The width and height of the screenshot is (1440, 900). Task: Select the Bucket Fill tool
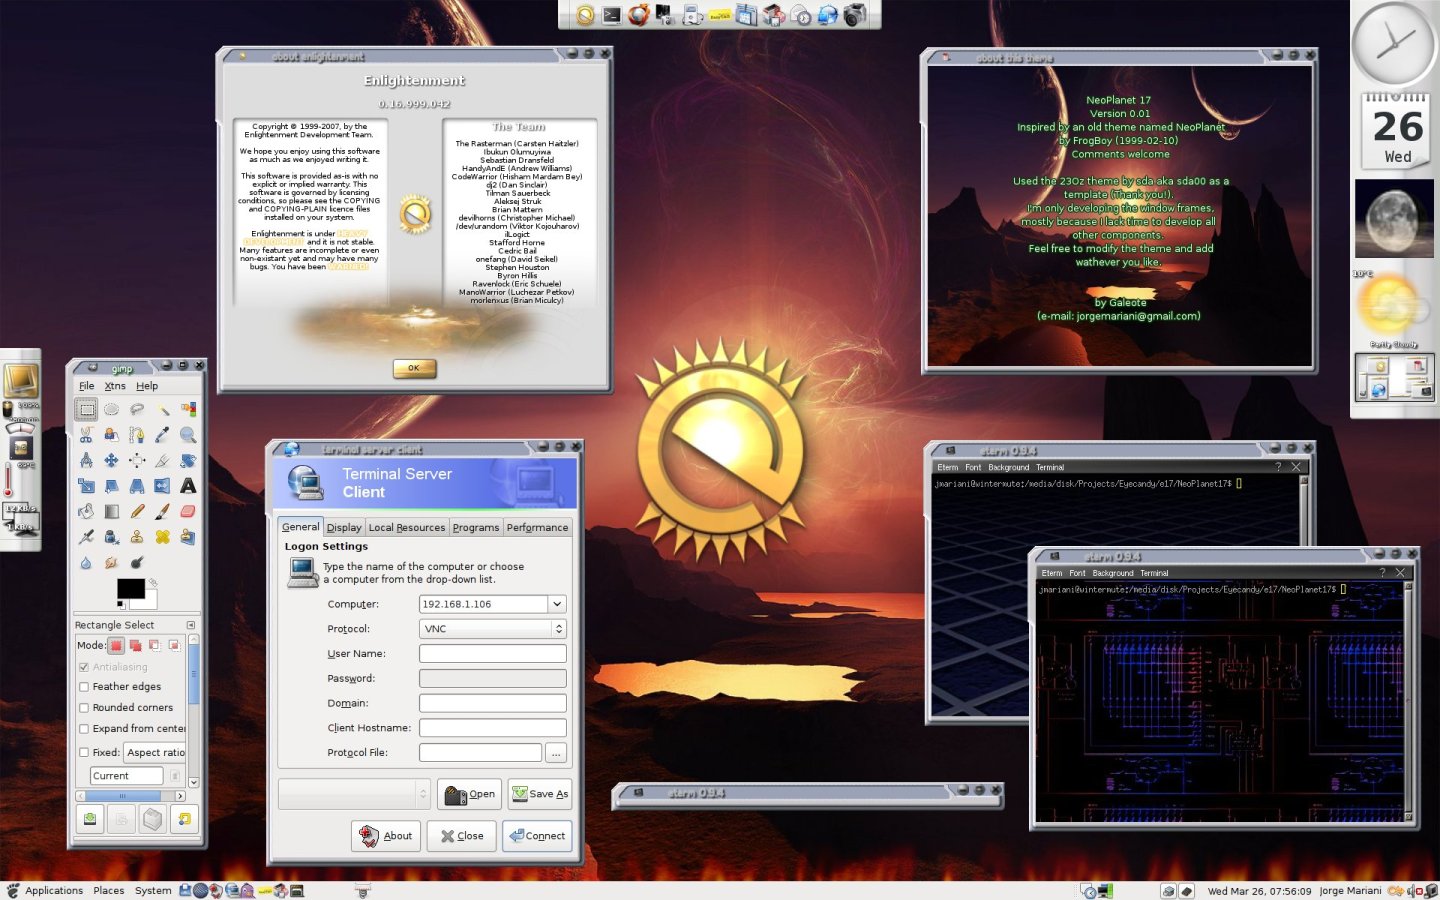click(86, 511)
